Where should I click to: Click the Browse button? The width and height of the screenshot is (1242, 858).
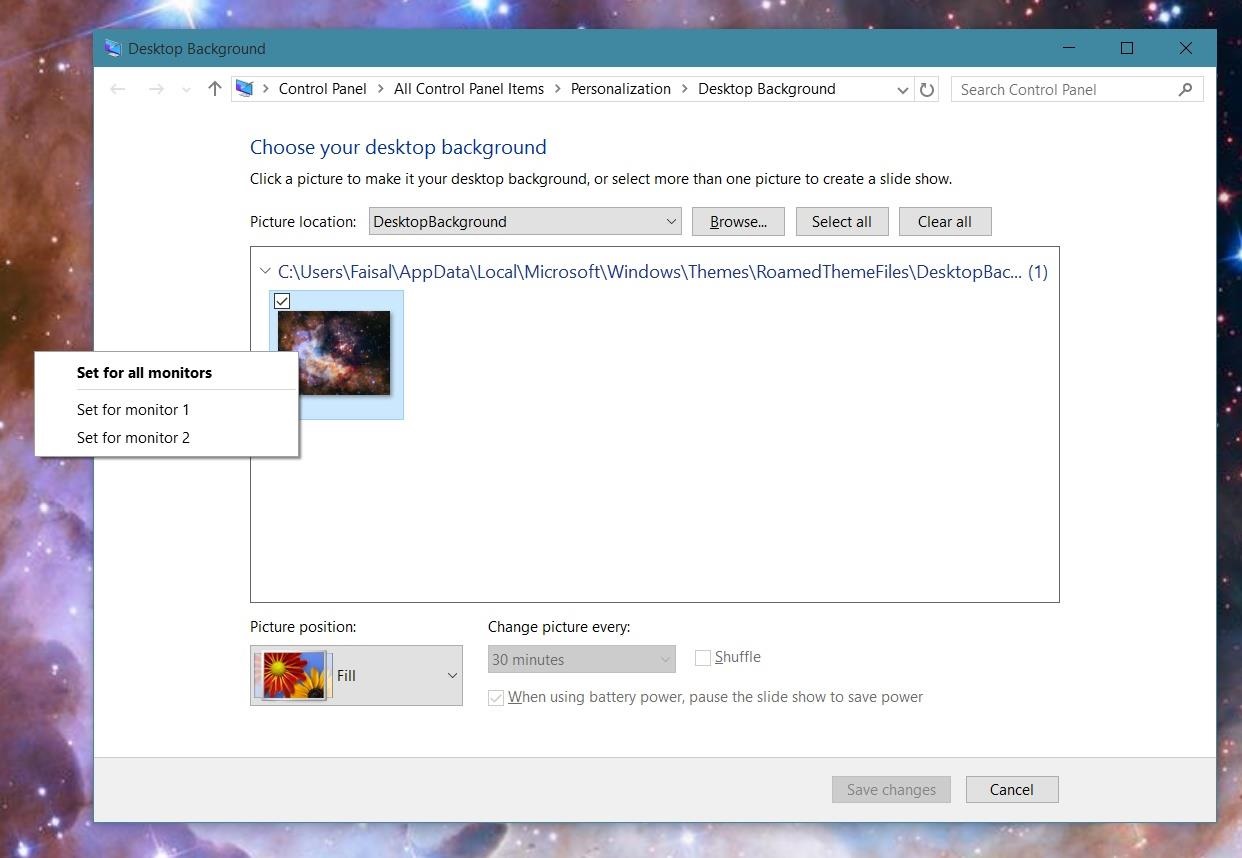[738, 221]
